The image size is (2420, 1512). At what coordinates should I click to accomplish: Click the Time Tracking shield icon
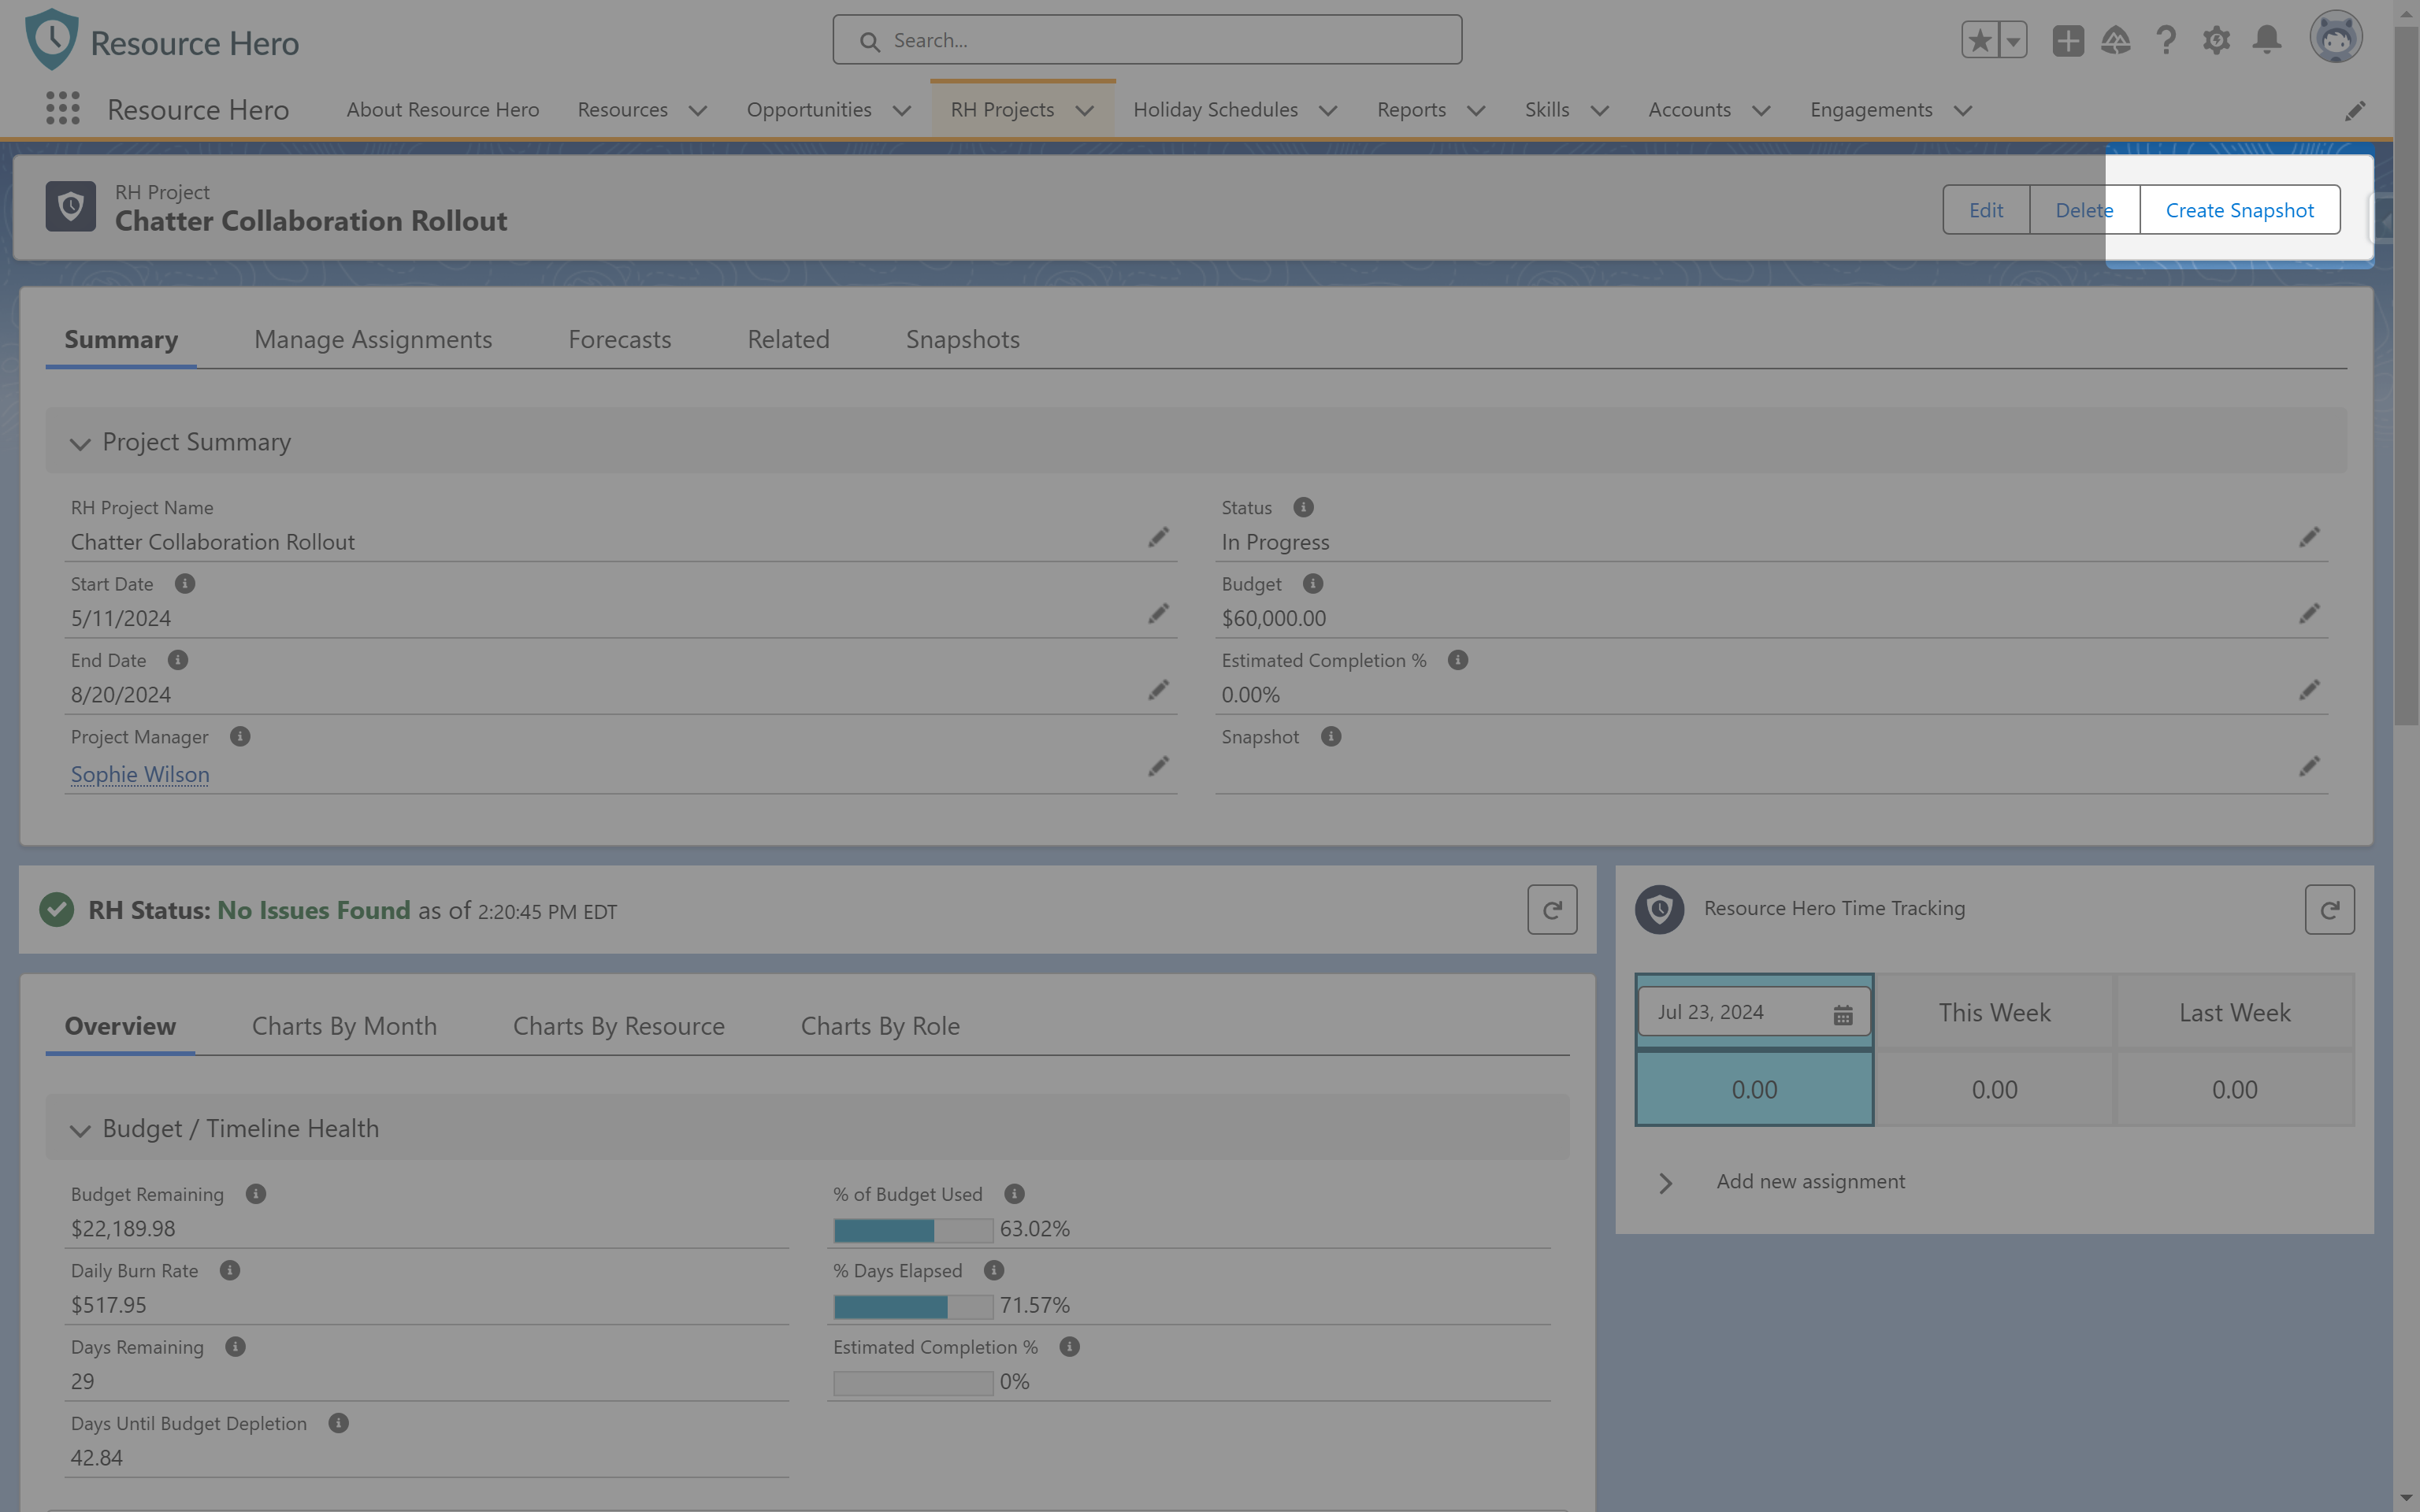pos(1660,909)
